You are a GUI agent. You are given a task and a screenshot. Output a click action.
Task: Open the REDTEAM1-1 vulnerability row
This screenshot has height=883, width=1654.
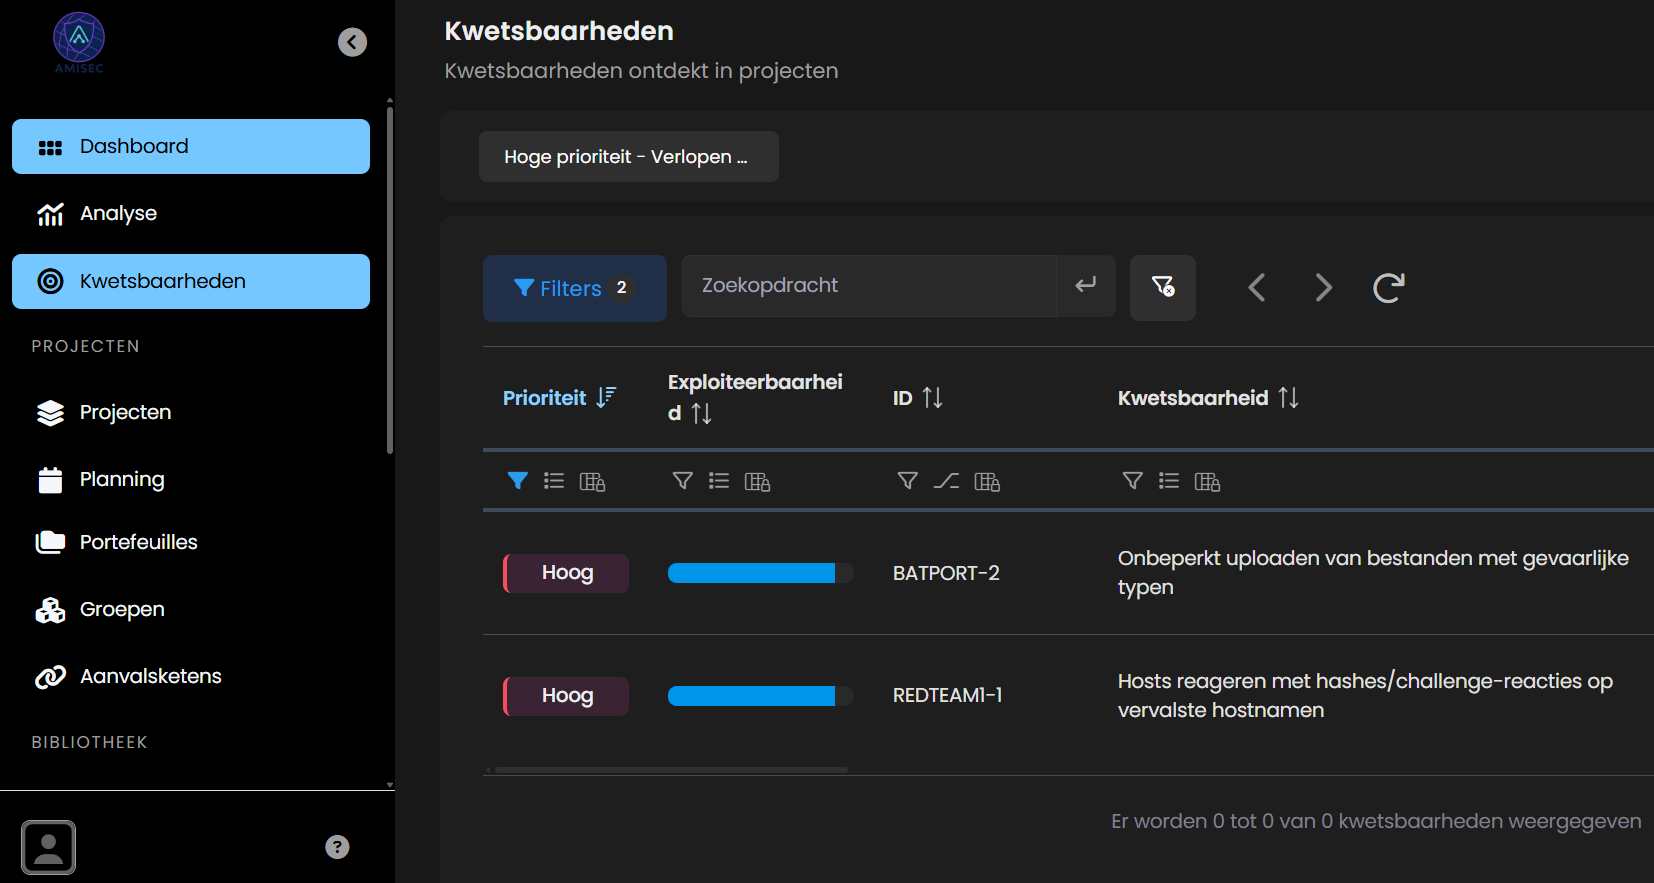tap(946, 696)
